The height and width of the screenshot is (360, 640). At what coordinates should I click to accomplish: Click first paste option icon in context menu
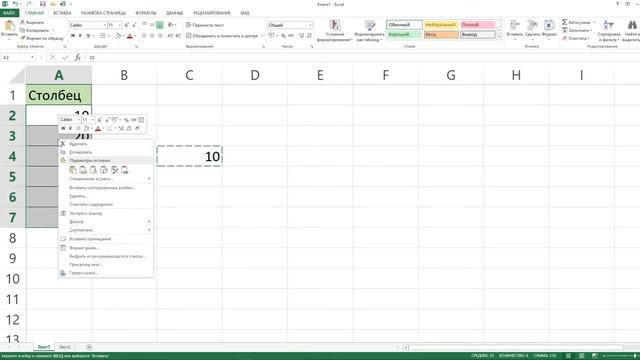click(x=73, y=170)
